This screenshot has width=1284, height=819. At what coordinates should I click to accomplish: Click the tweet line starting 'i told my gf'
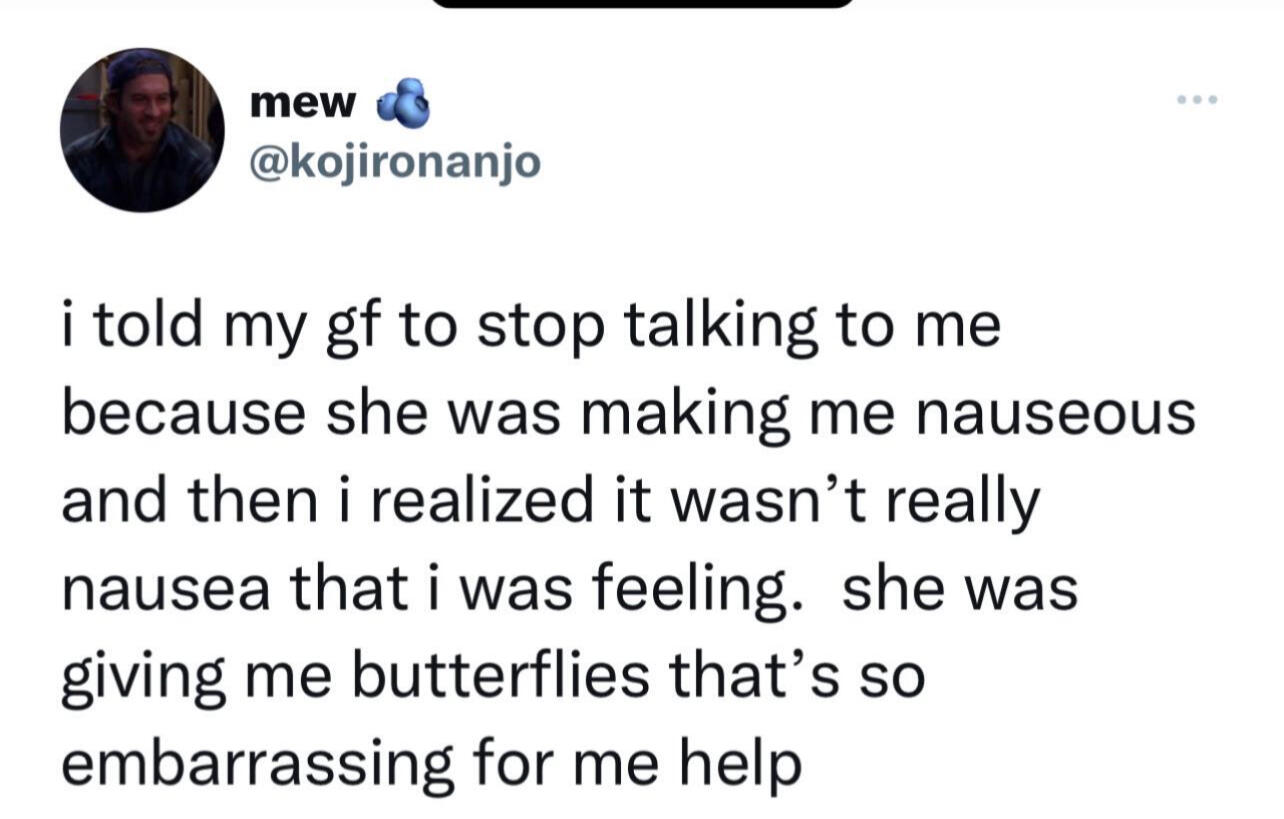(530, 329)
